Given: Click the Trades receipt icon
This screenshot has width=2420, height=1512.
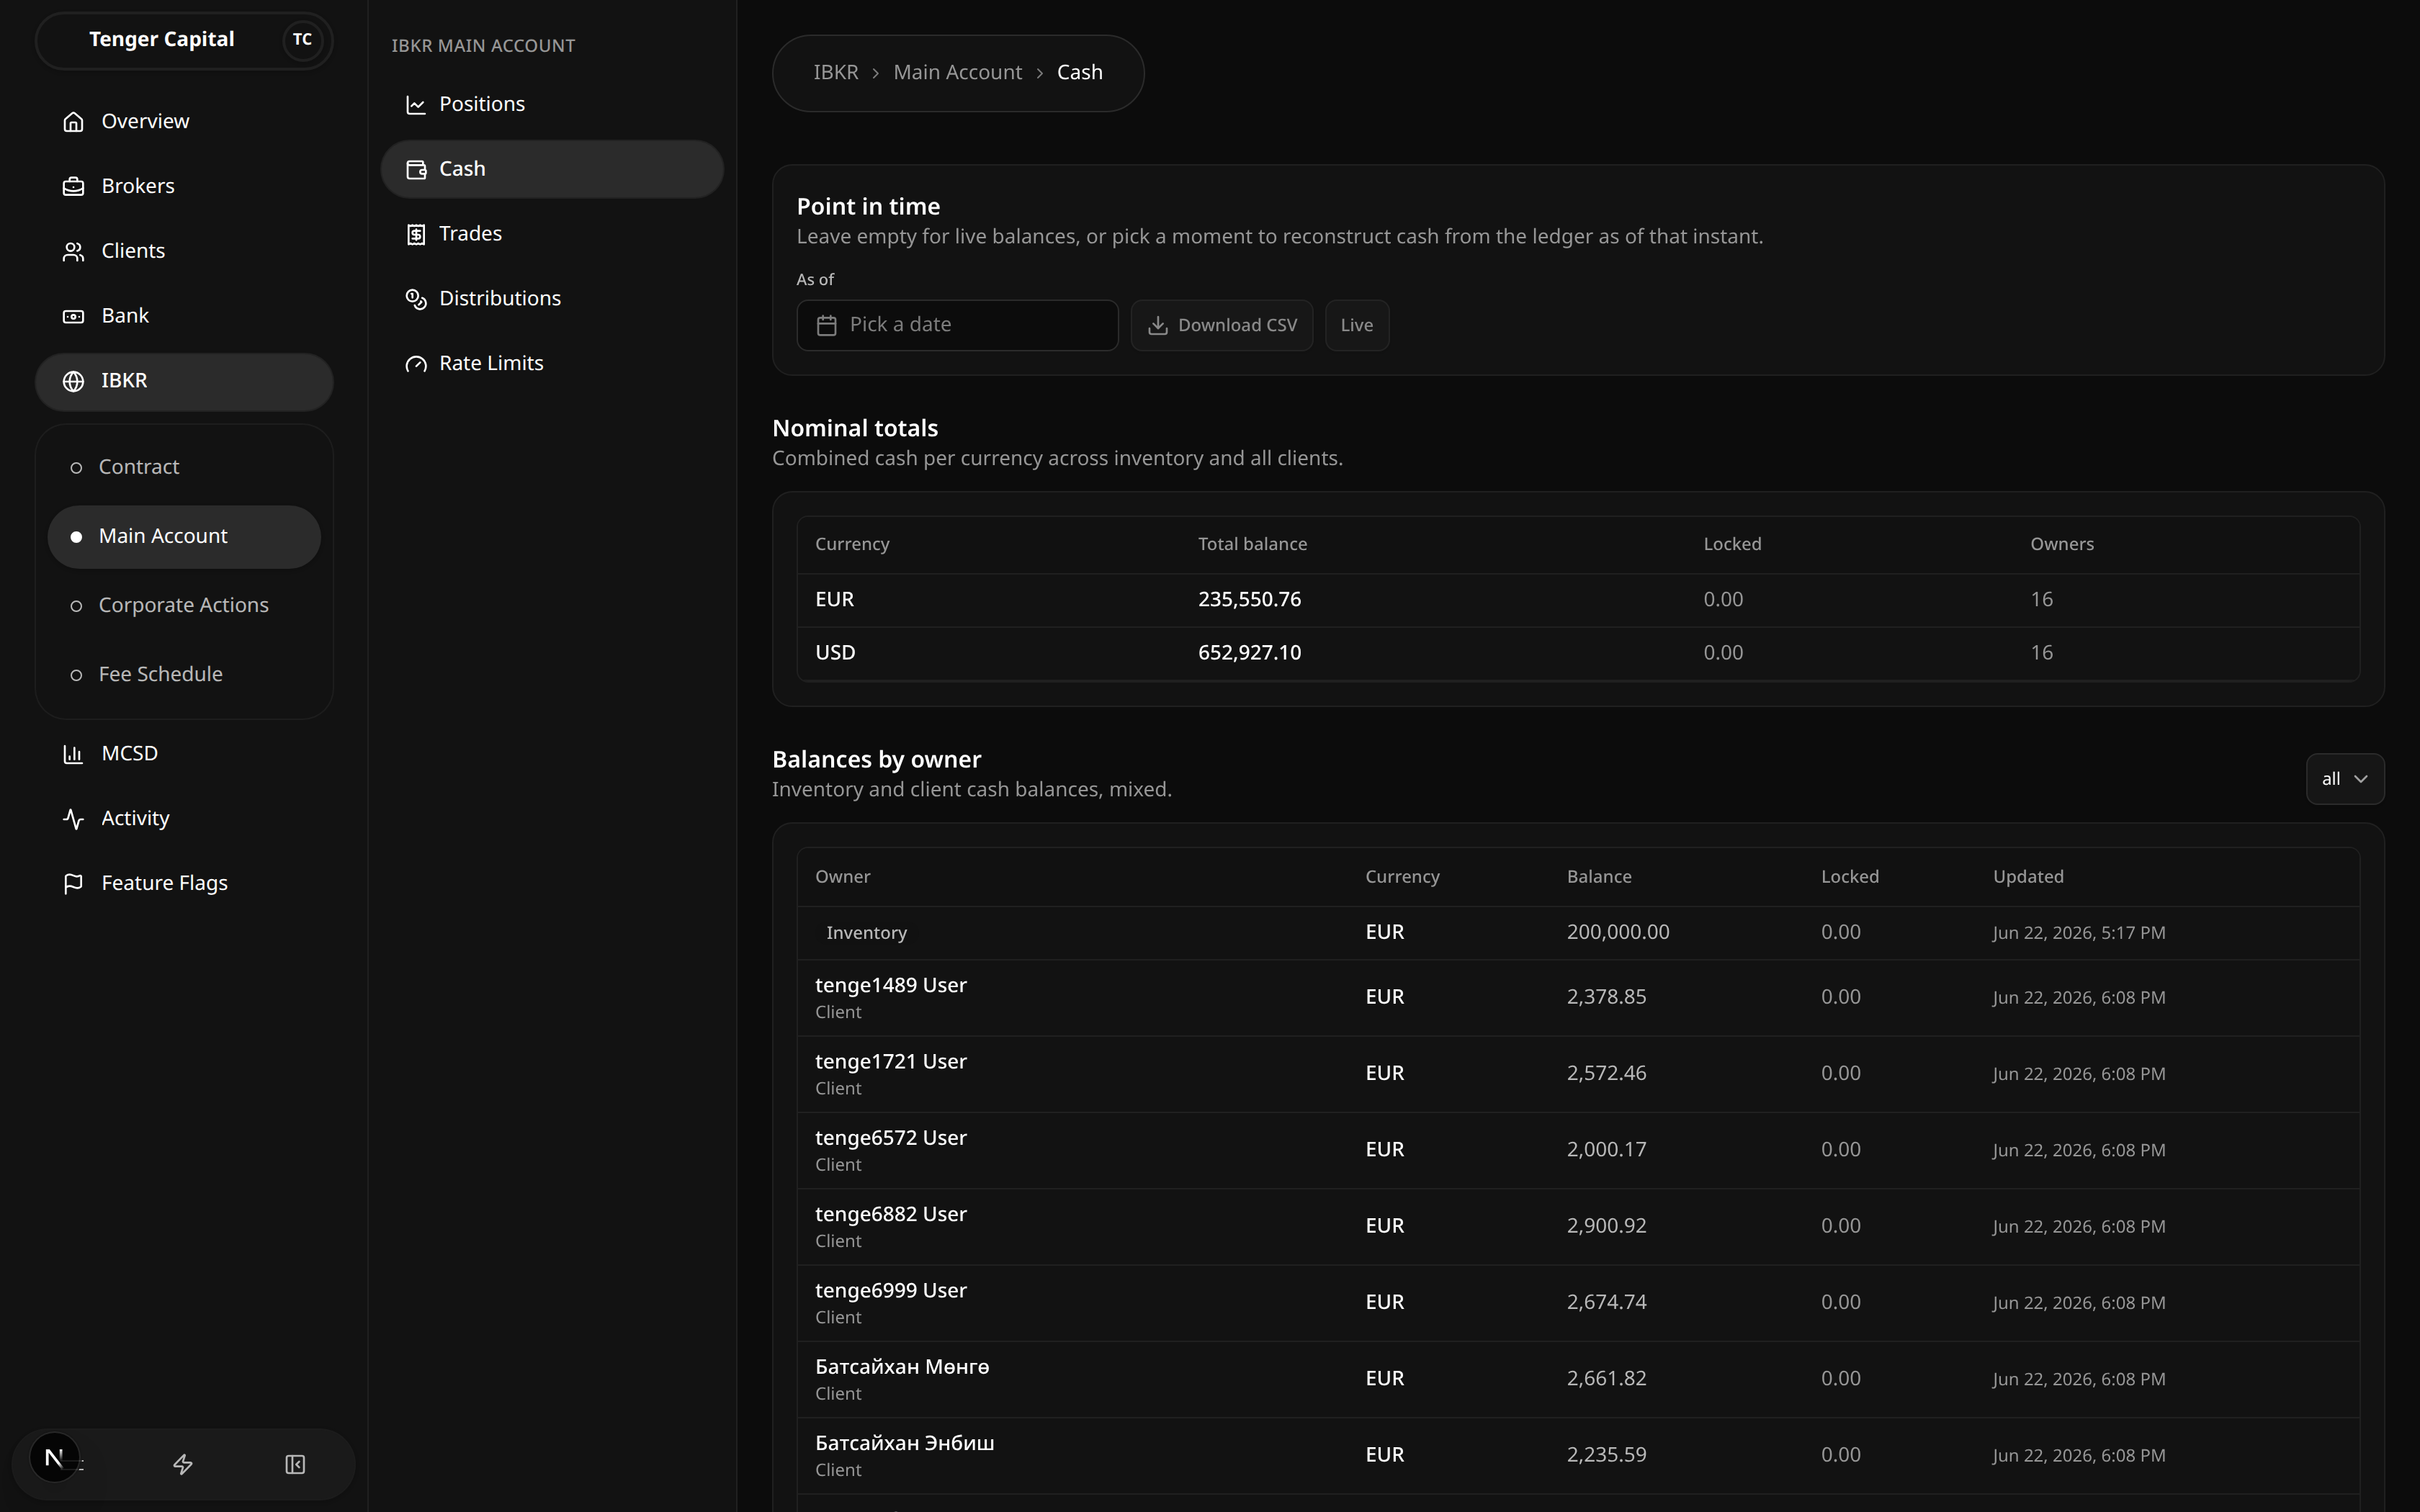Looking at the screenshot, I should 416,235.
